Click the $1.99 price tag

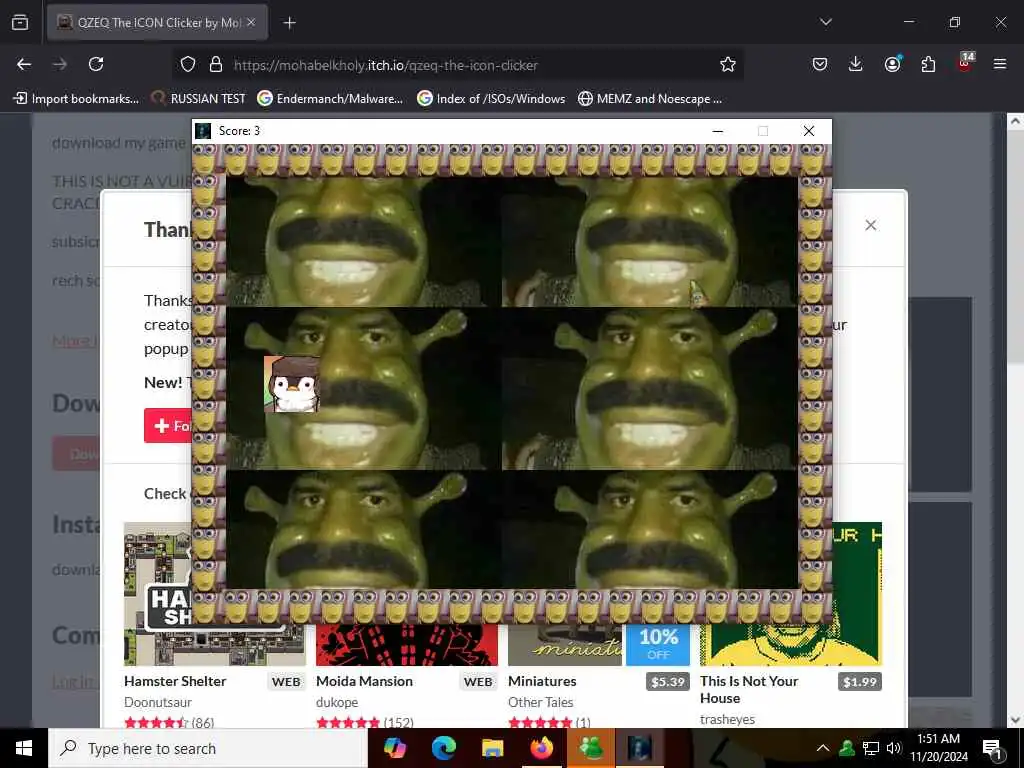pos(859,682)
